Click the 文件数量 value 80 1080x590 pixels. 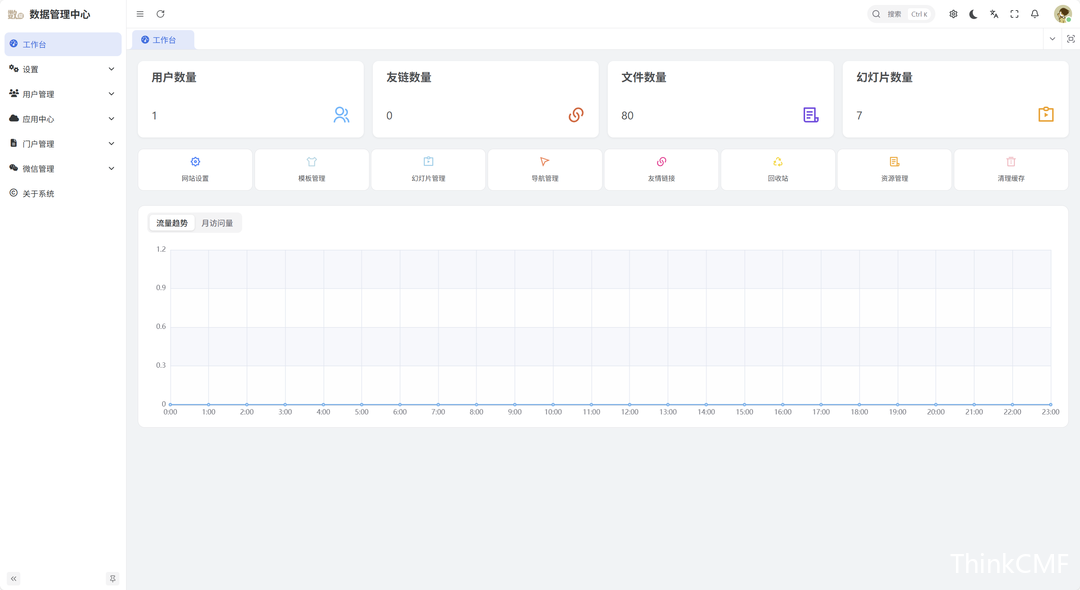point(627,116)
